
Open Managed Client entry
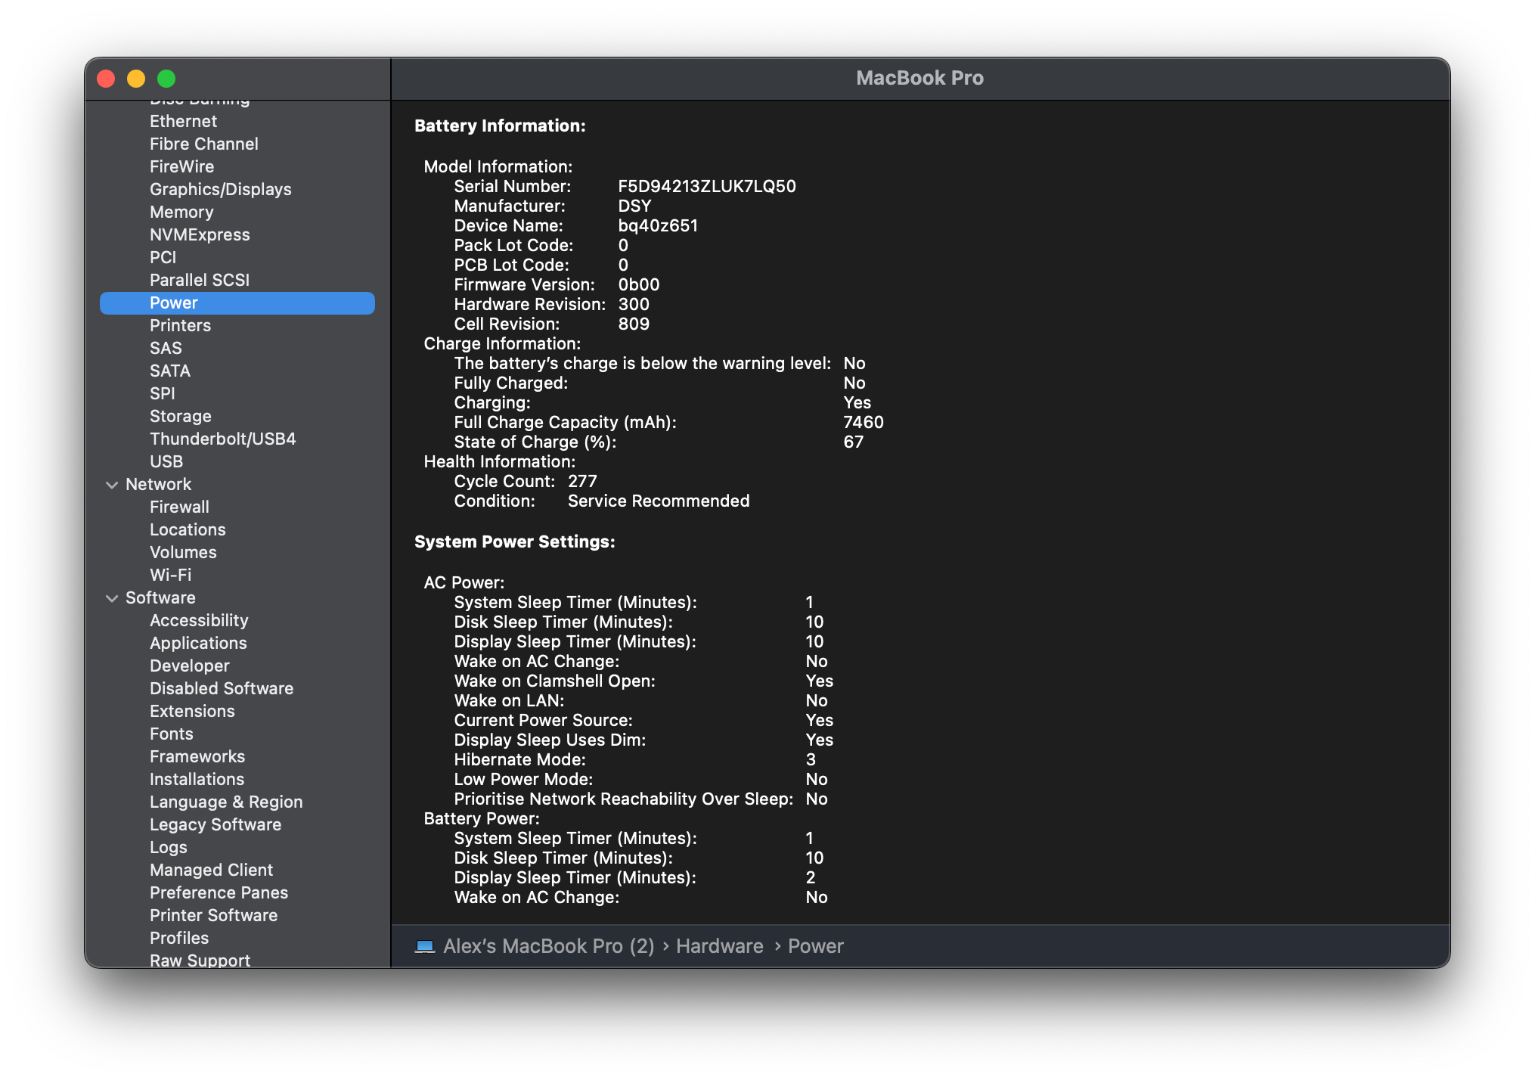(211, 870)
